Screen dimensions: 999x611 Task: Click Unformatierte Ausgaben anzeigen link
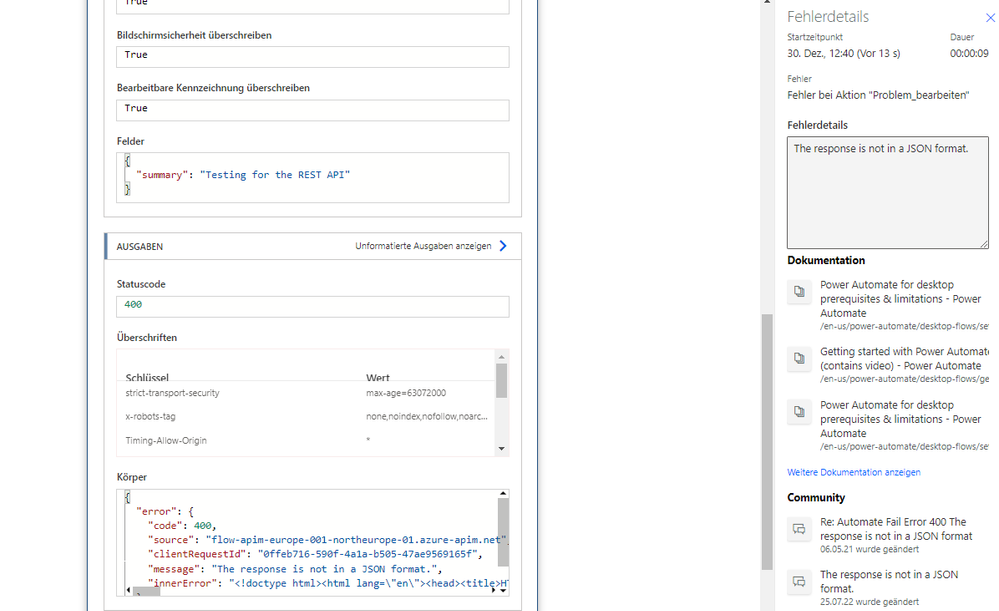pos(423,246)
